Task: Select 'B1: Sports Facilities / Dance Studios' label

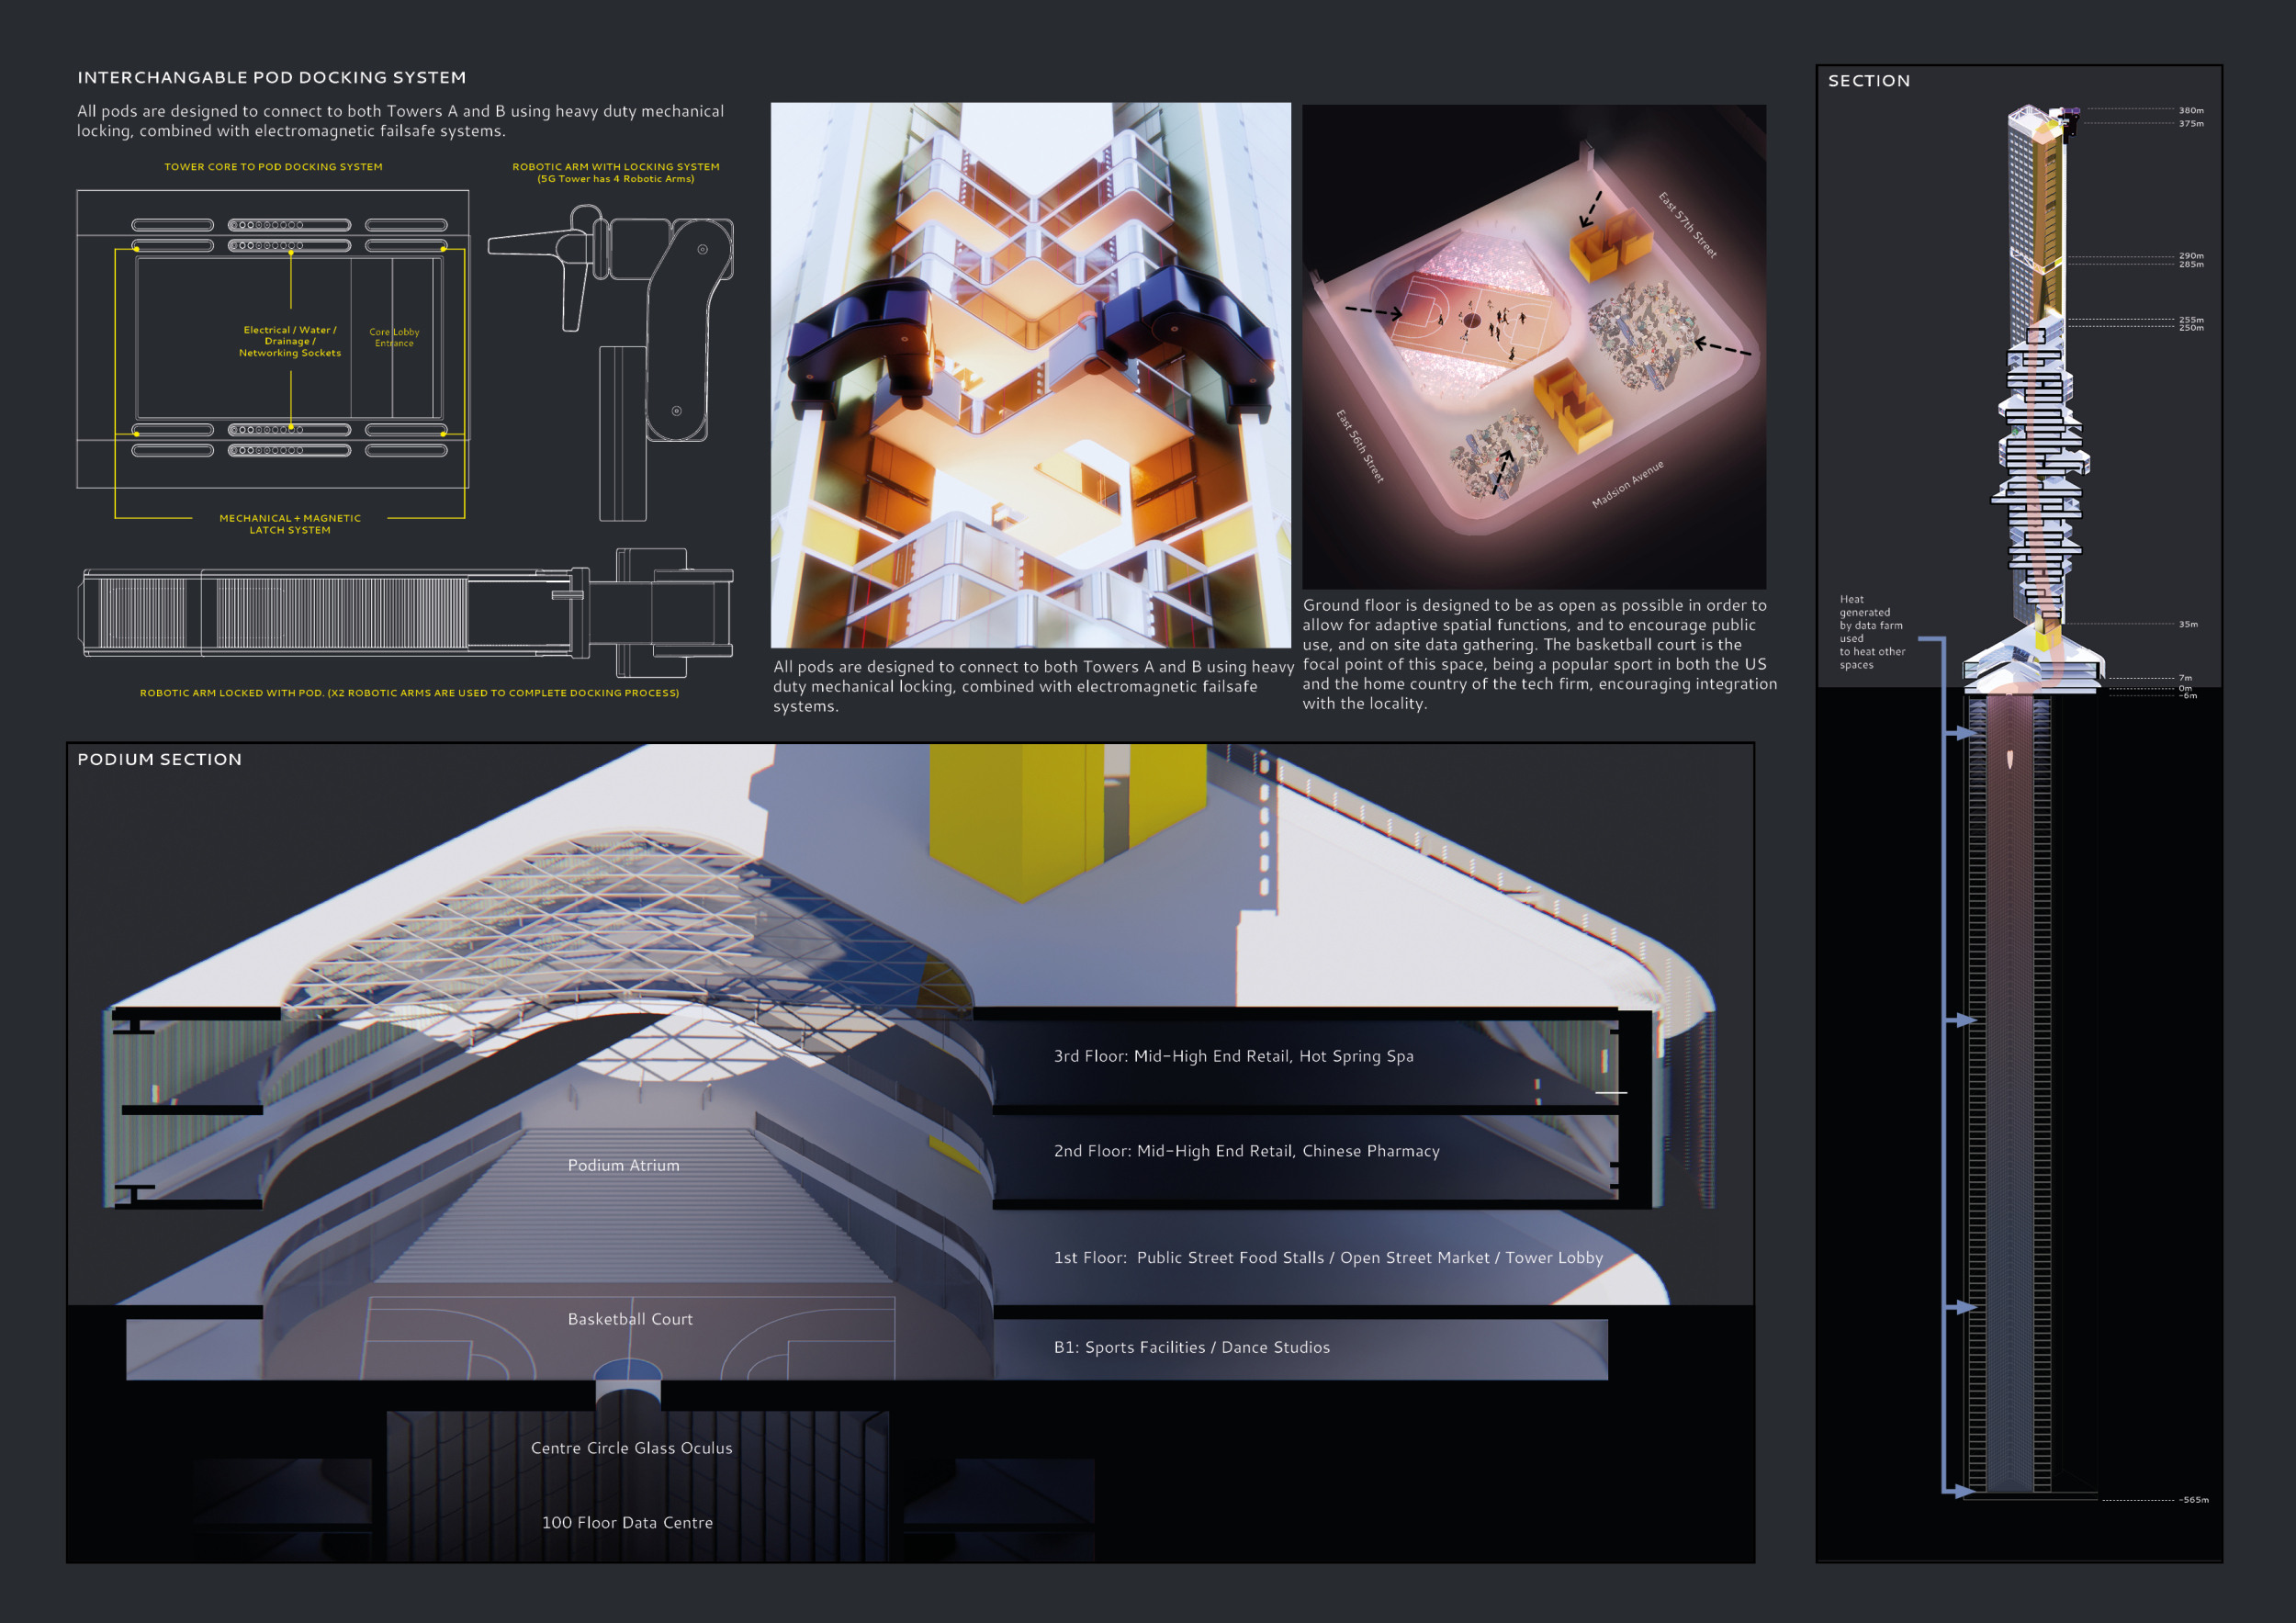Action: click(x=1191, y=1347)
